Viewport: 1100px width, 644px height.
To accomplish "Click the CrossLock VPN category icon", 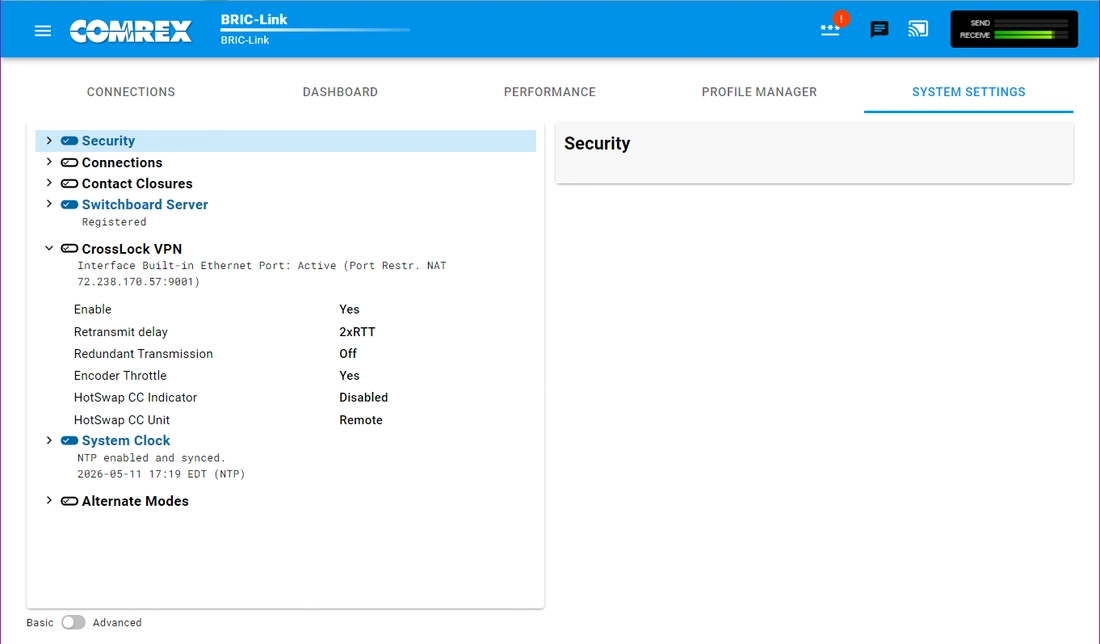I will pos(69,248).
